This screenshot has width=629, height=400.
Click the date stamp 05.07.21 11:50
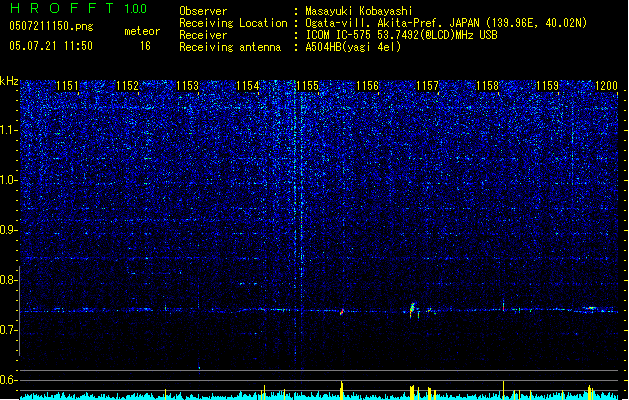click(51, 46)
